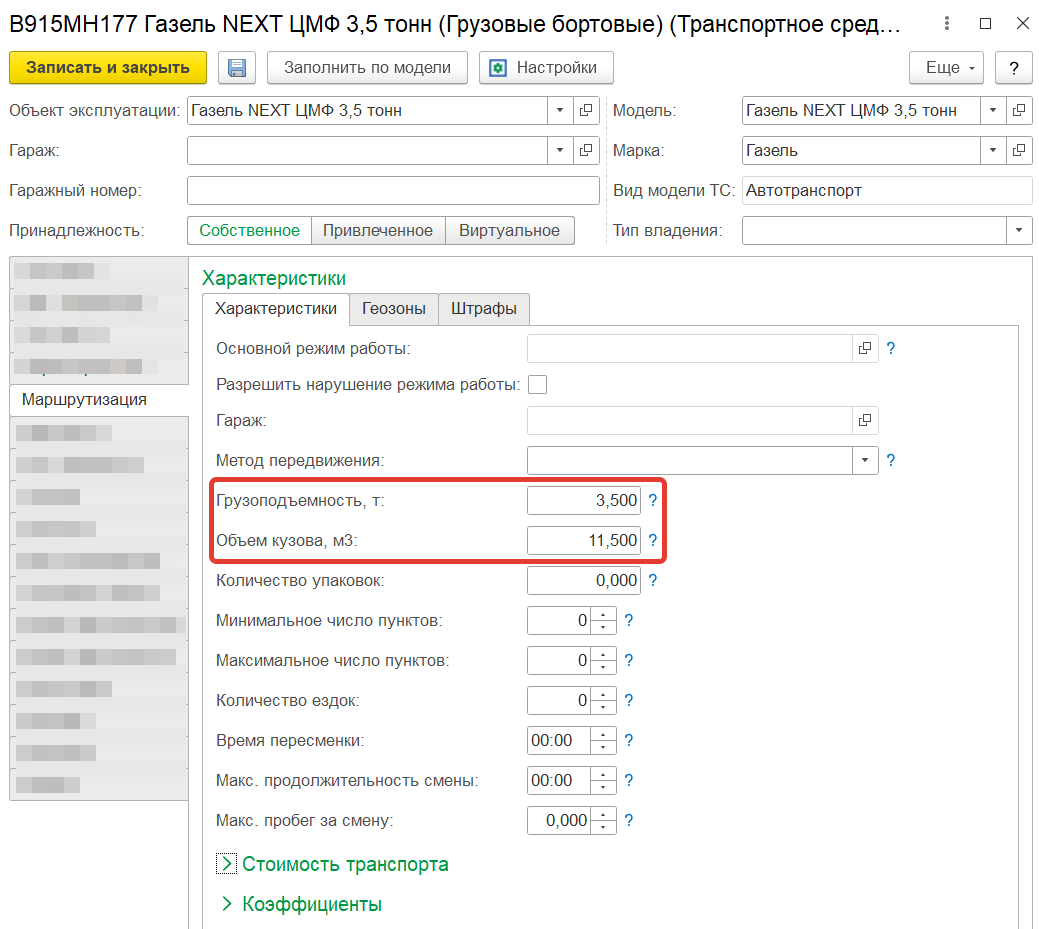
Task: Show help for Макс. продолжительность смены
Action: tap(629, 781)
